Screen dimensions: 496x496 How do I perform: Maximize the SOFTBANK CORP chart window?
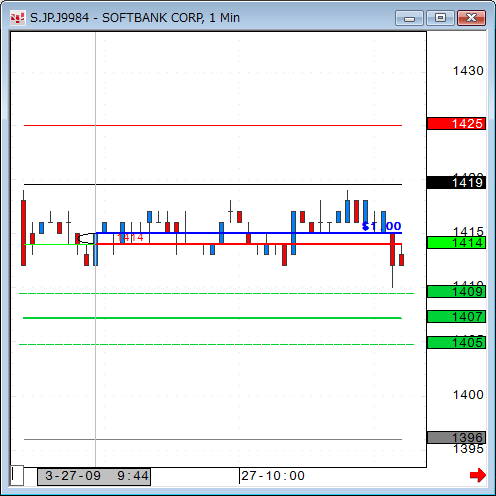(x=440, y=18)
